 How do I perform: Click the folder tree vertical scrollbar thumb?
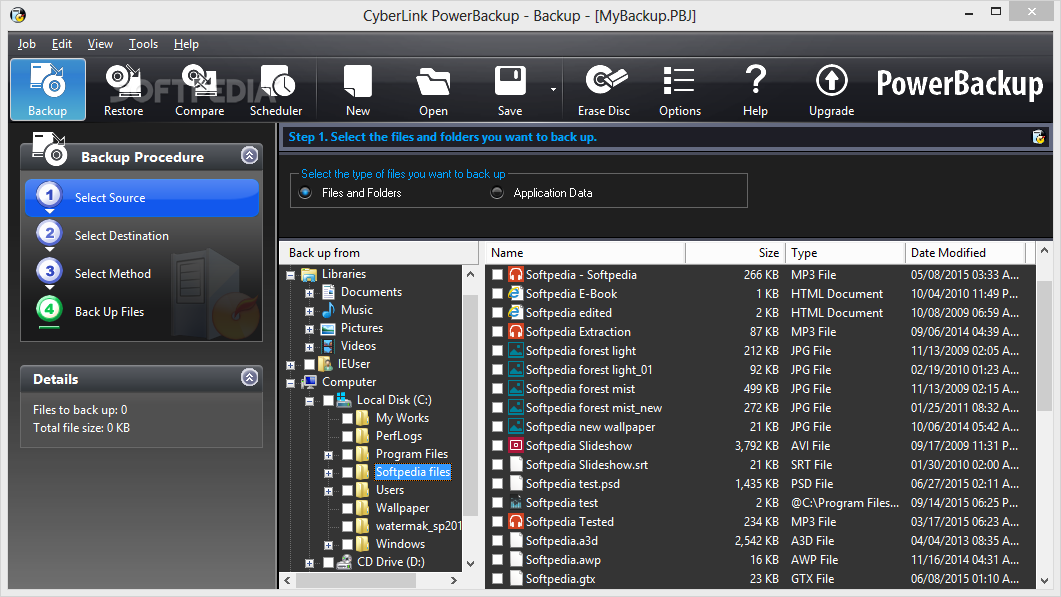pyautogui.click(x=470, y=405)
